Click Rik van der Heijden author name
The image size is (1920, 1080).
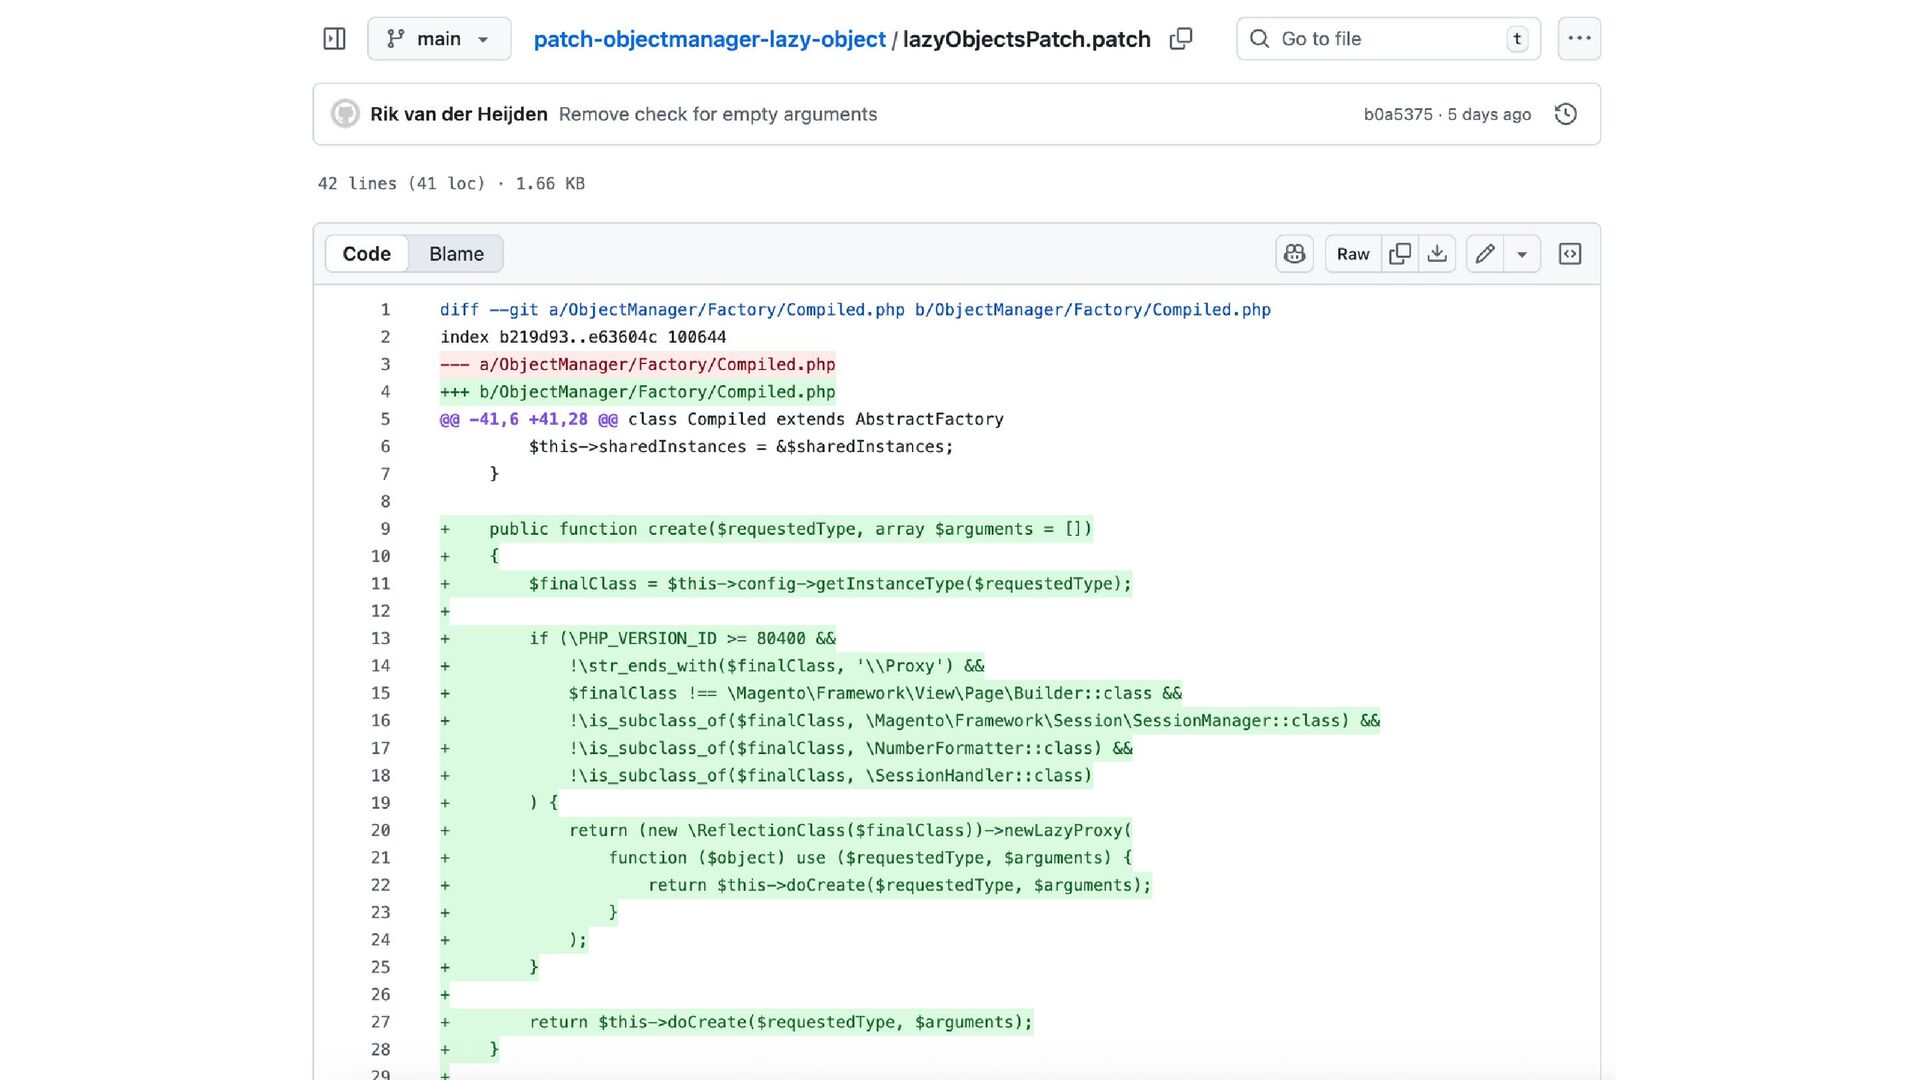(458, 114)
